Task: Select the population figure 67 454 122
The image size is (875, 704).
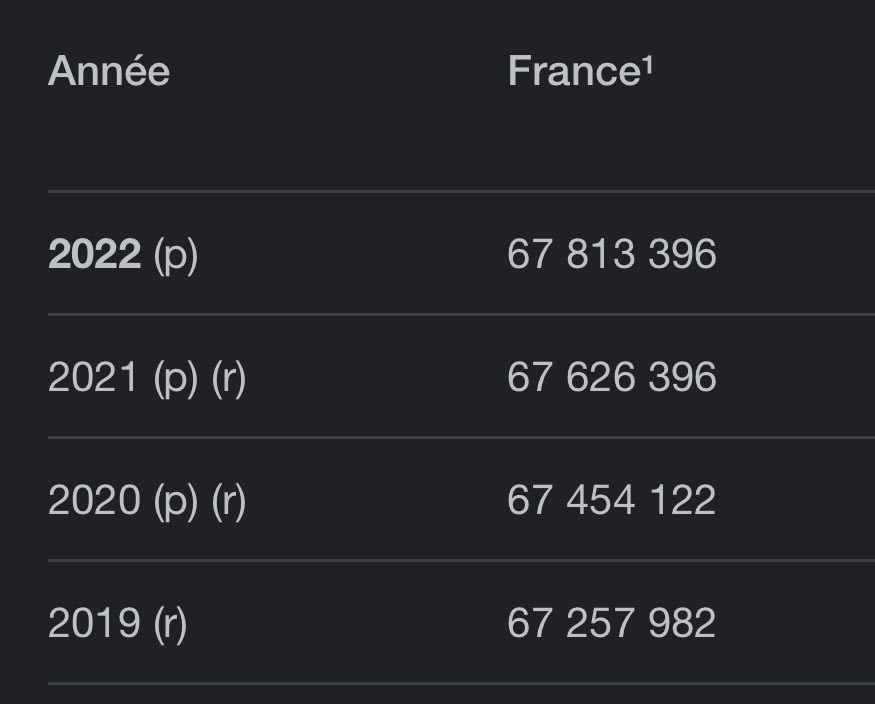Action: [611, 500]
